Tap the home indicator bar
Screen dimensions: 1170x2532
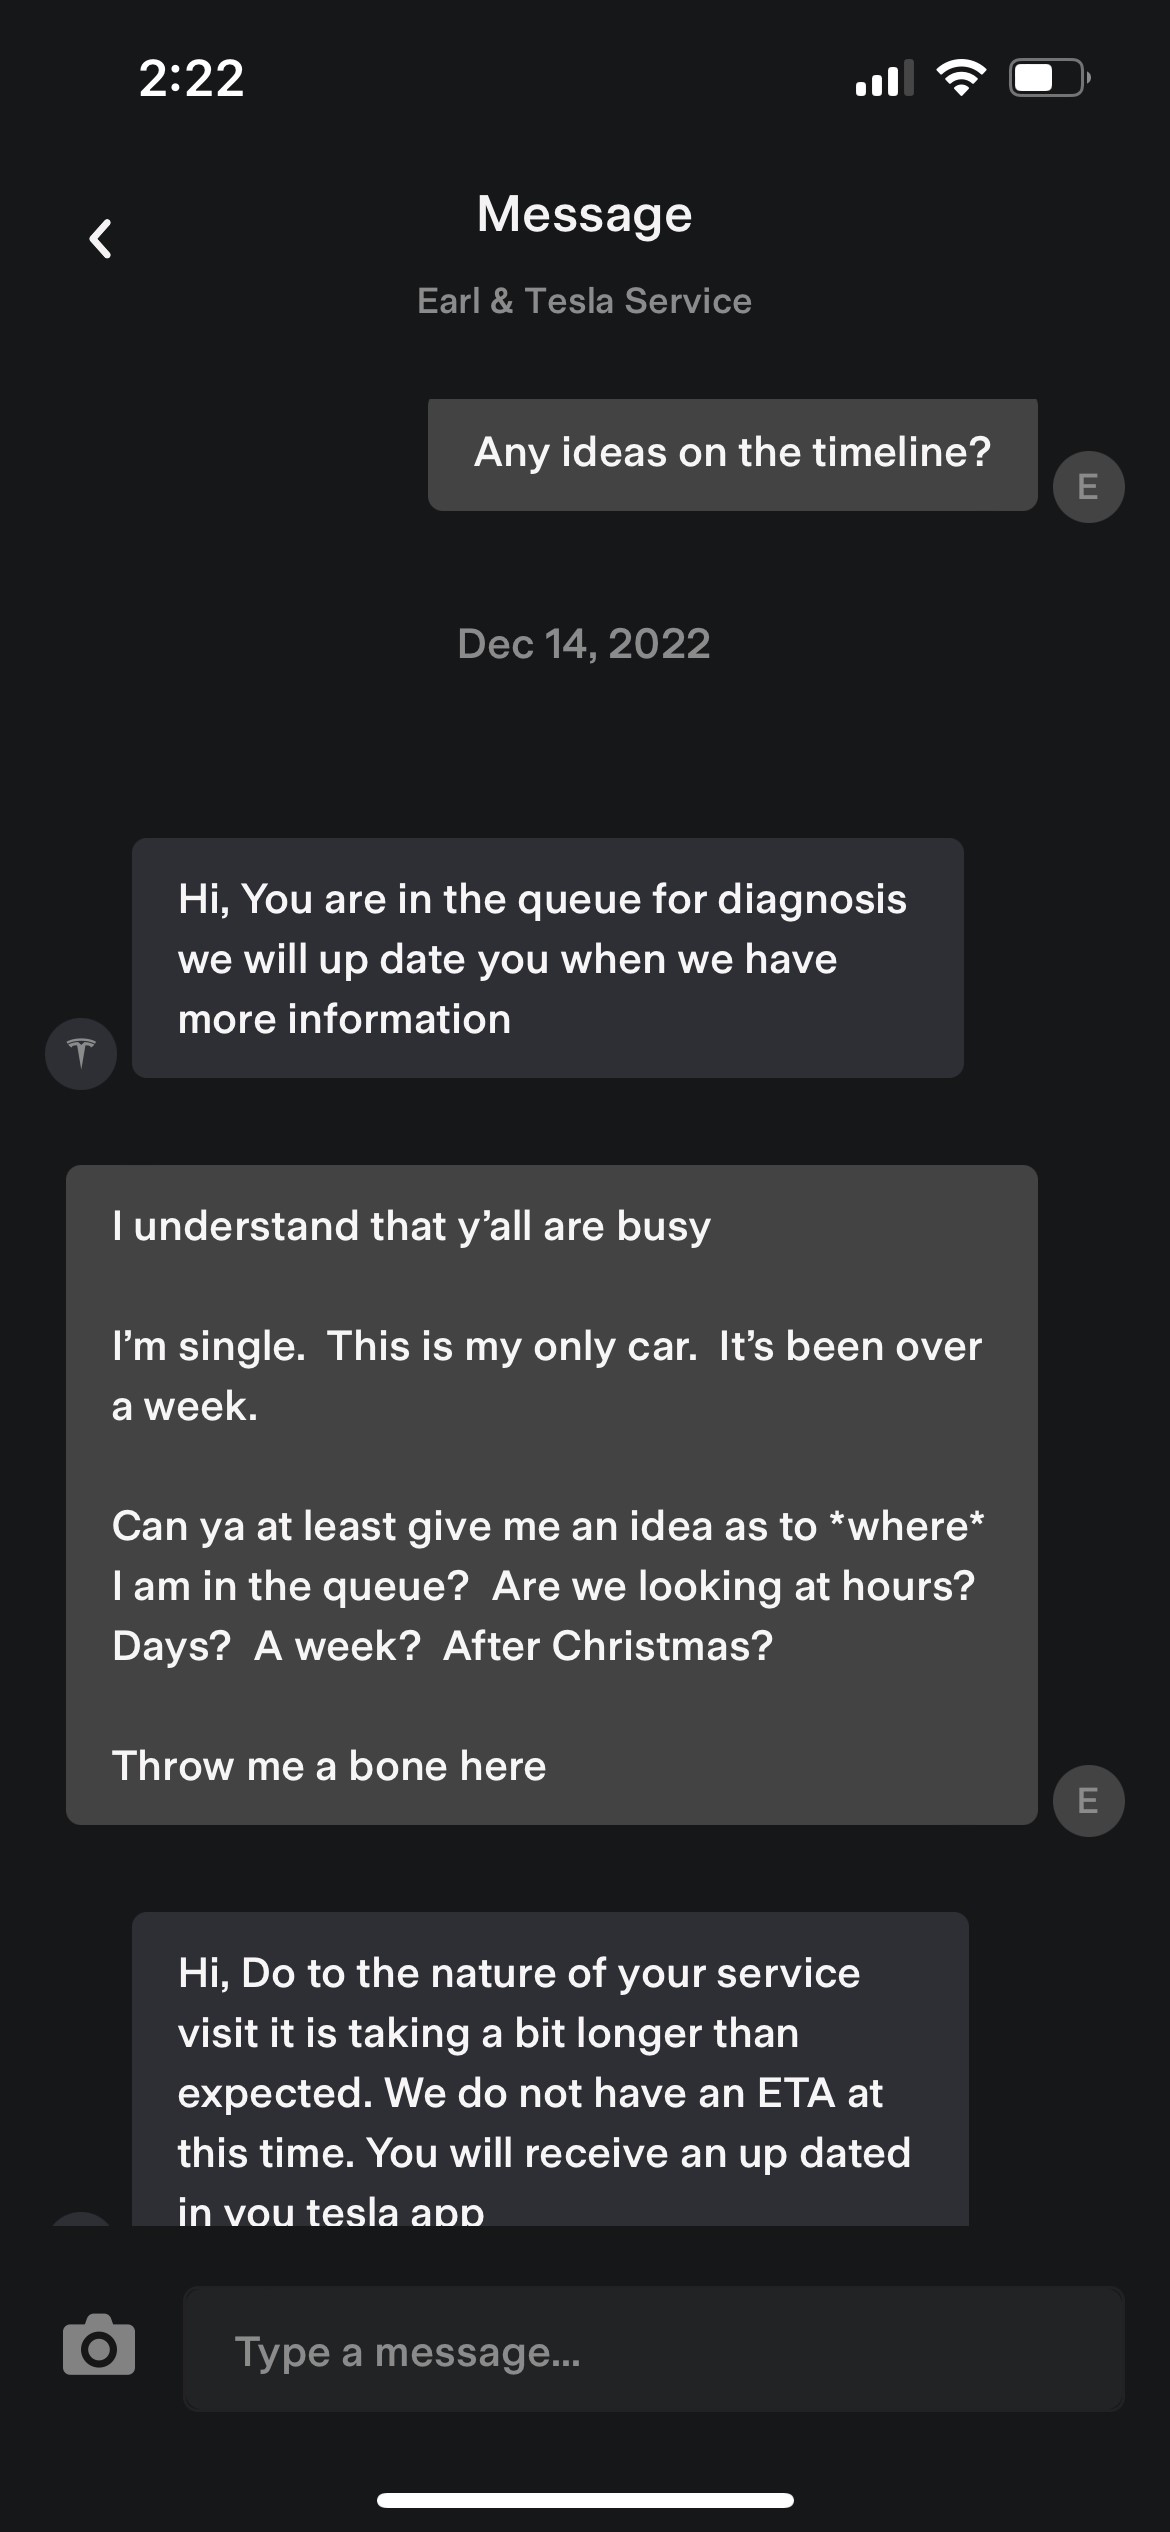[585, 2501]
